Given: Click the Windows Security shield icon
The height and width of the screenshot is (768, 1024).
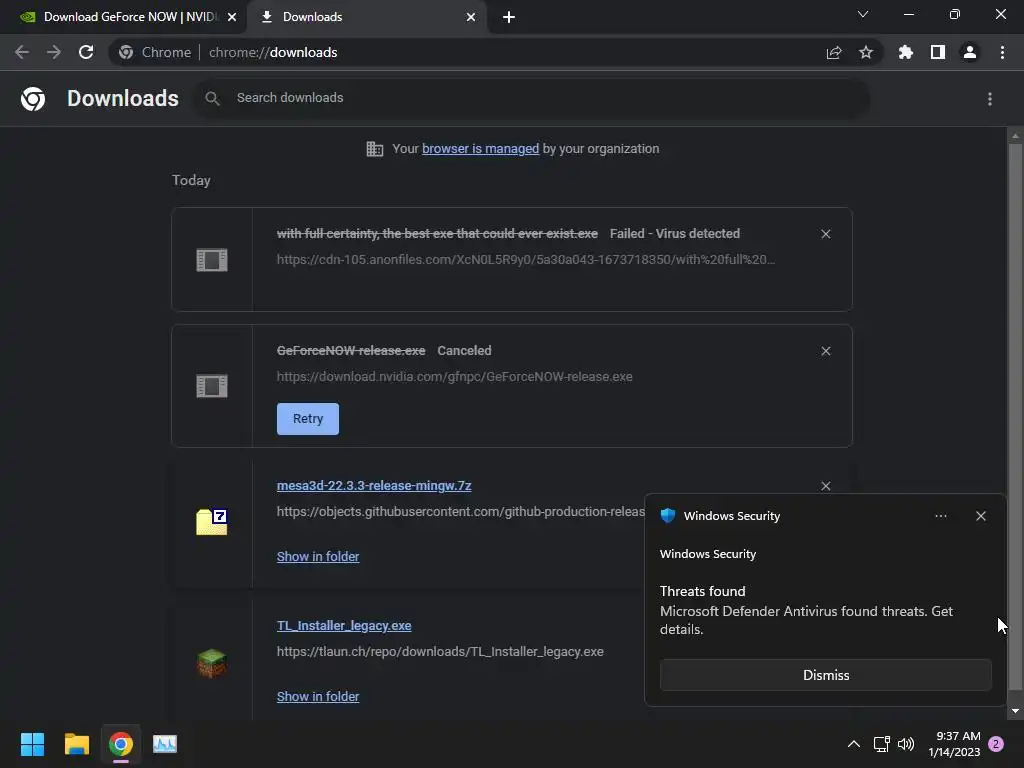Looking at the screenshot, I should pos(667,516).
